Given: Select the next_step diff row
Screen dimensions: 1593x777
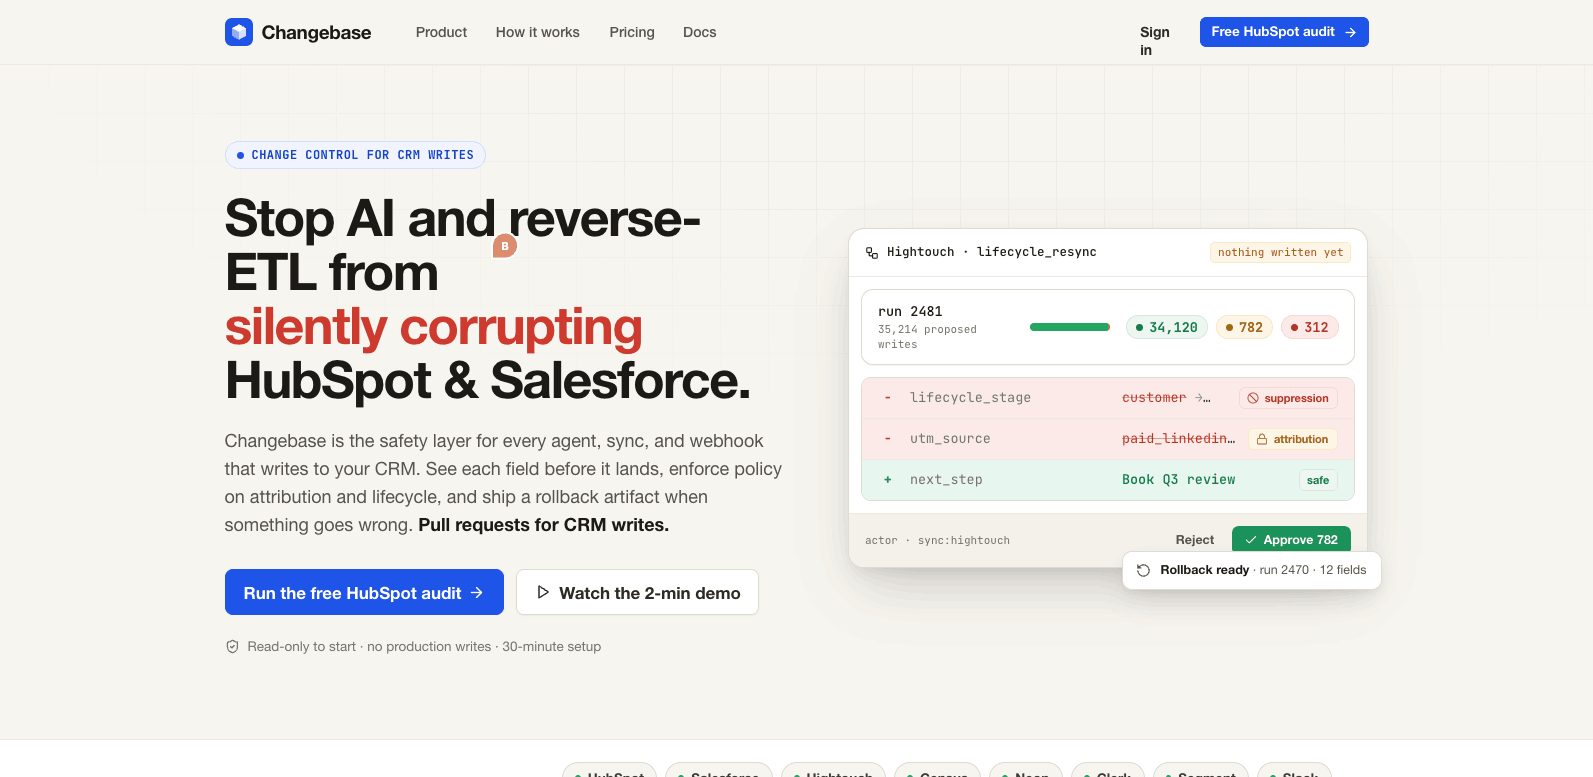Looking at the screenshot, I should click(x=1108, y=480).
